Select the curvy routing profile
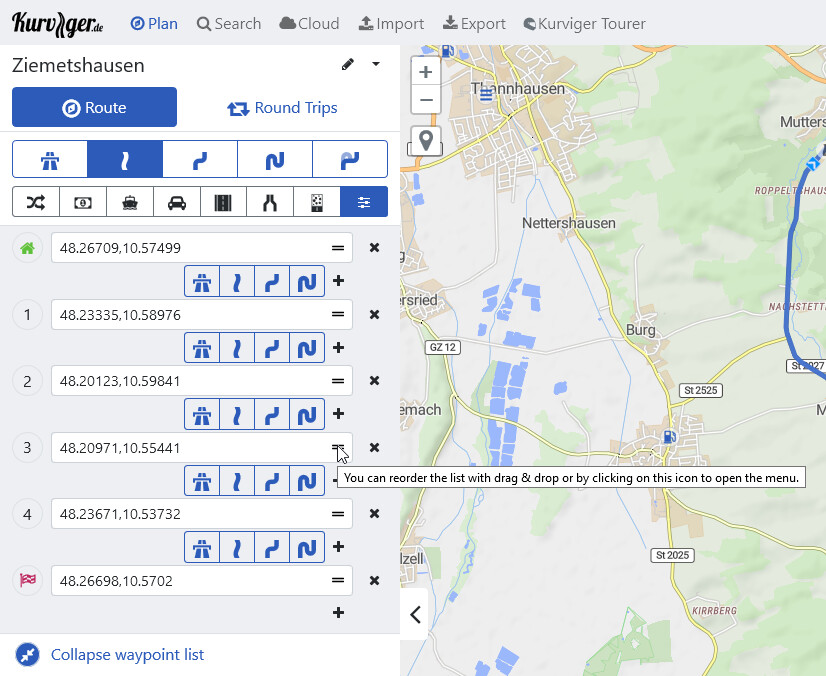Image resolution: width=826 pixels, height=676 pixels. coord(200,159)
